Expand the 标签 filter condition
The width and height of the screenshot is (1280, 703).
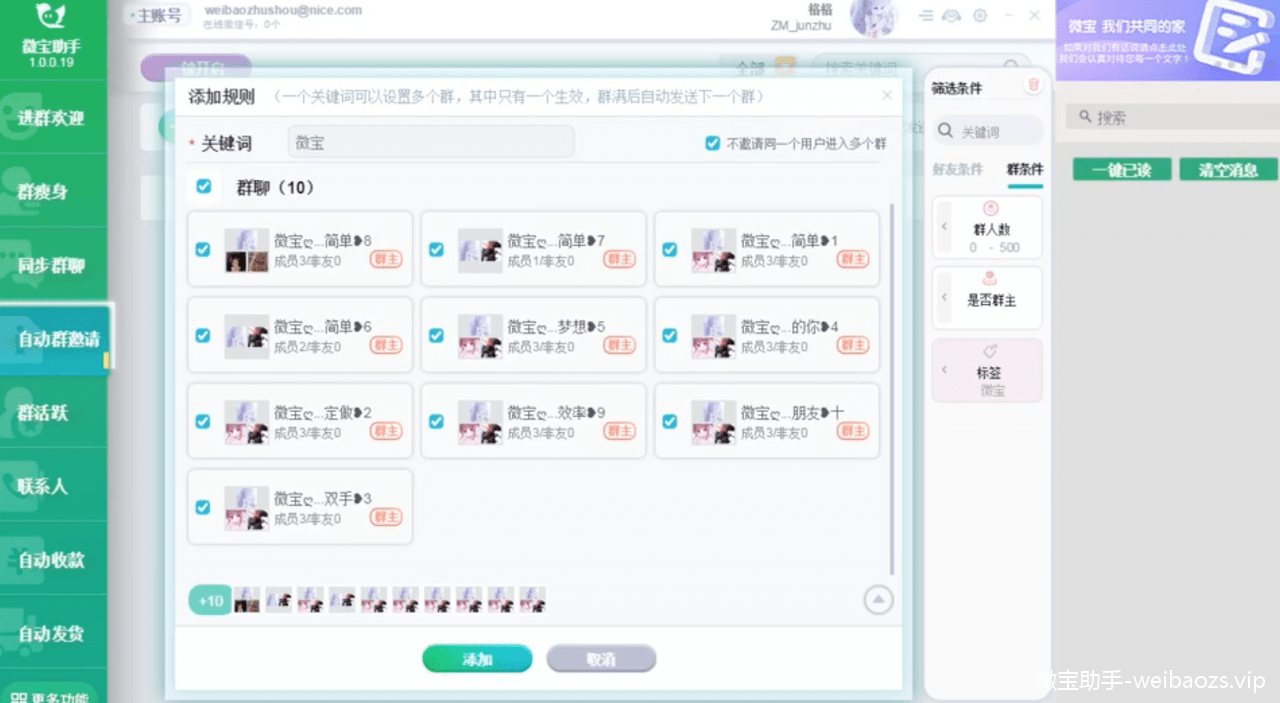tap(944, 370)
